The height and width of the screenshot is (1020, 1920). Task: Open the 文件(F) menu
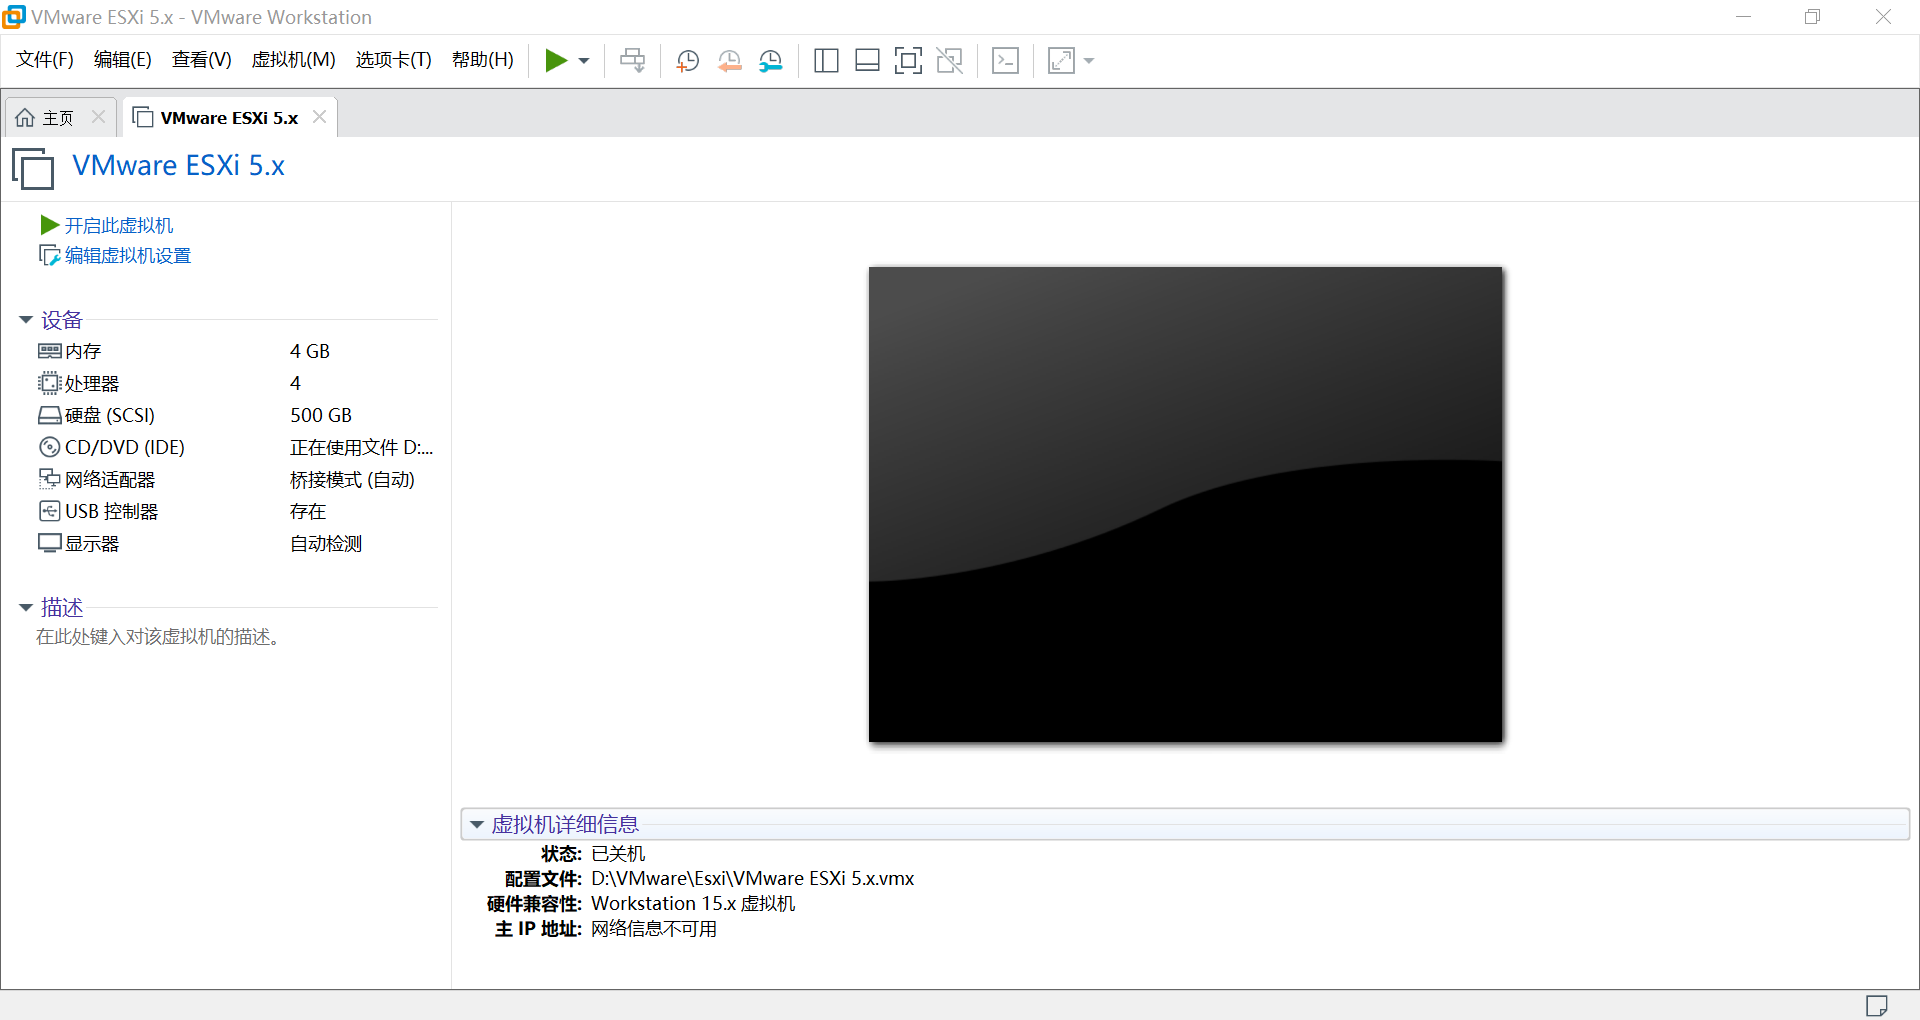[45, 60]
